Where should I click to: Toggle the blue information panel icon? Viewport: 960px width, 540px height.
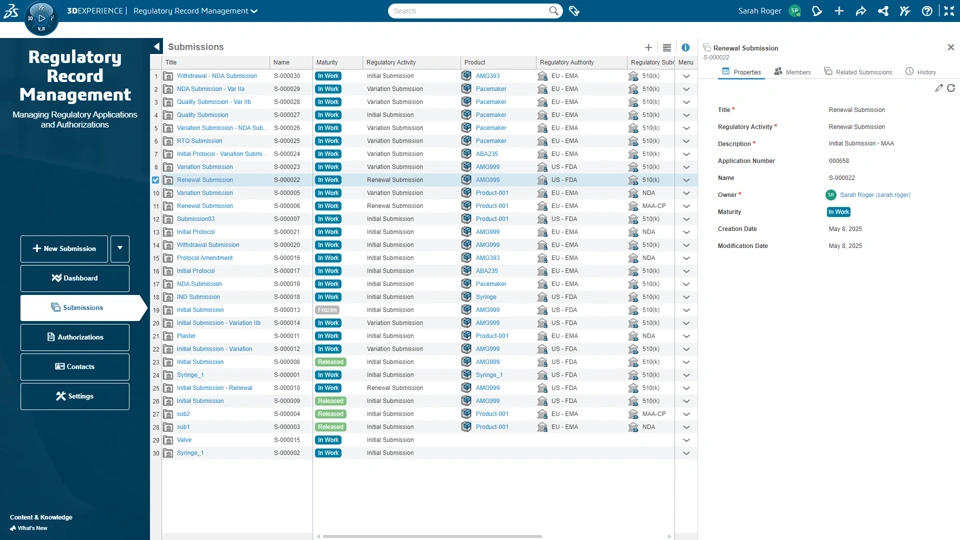click(685, 47)
